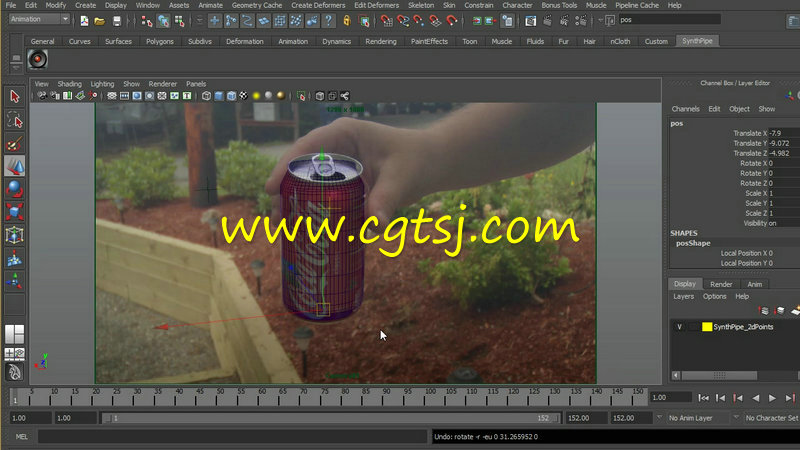Viewport: 800px width, 450px height.
Task: Open the No Anim Layer dropdown arrow
Action: [659, 418]
